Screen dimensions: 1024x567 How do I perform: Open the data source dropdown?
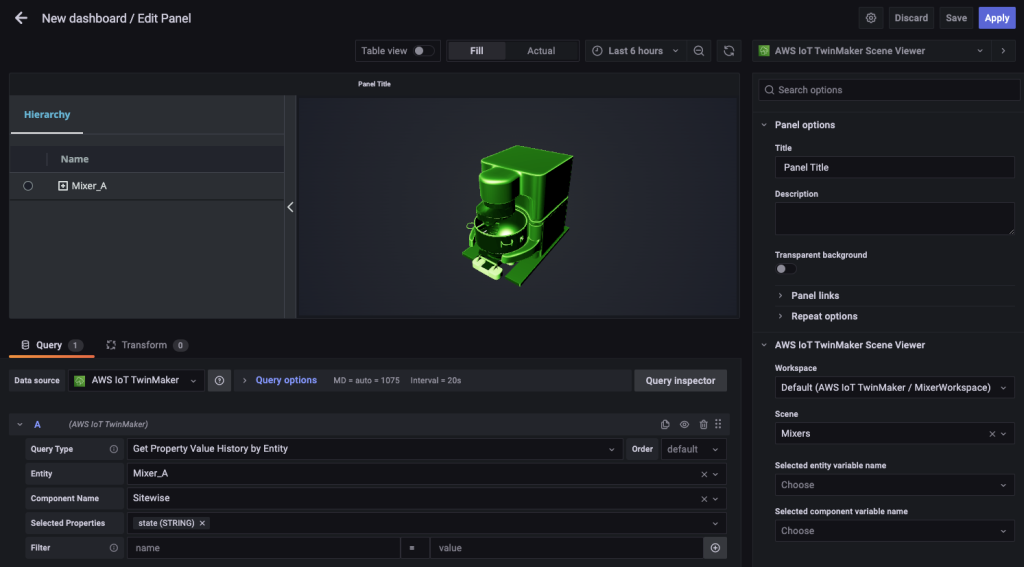136,381
